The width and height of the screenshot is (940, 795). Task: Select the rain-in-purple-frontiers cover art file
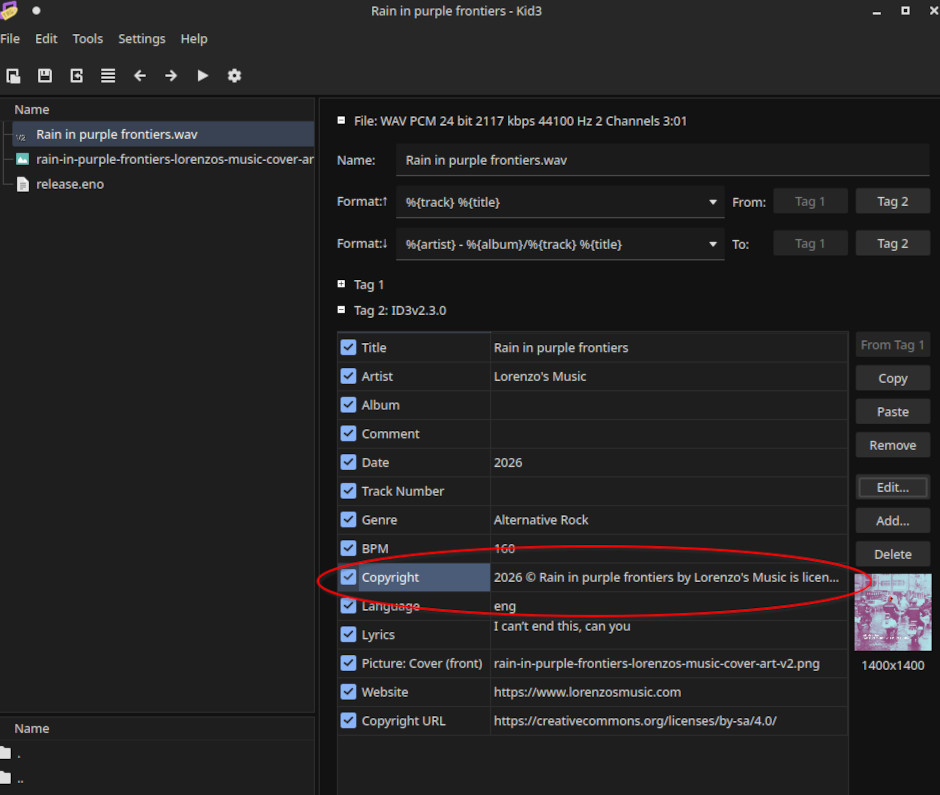(163, 159)
